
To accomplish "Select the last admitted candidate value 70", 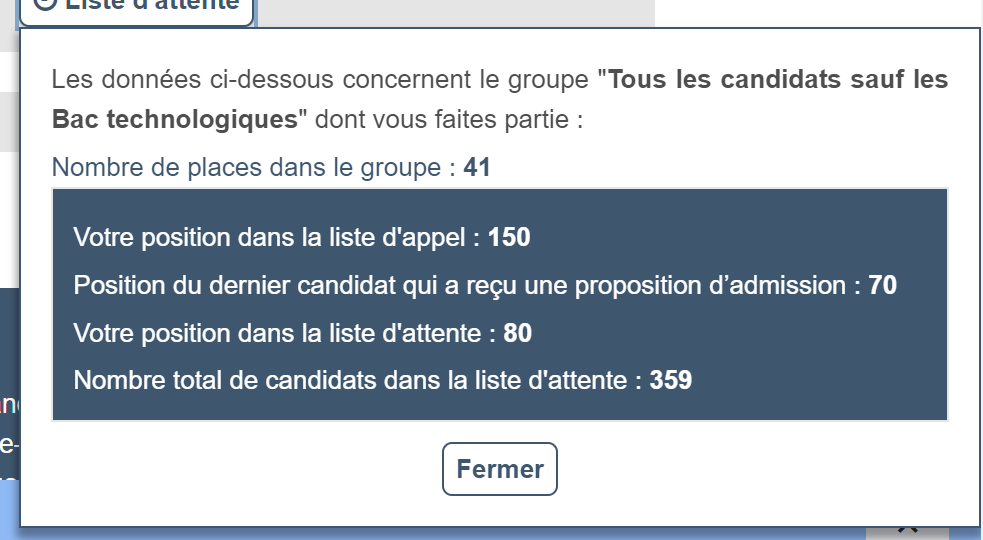I will click(883, 286).
